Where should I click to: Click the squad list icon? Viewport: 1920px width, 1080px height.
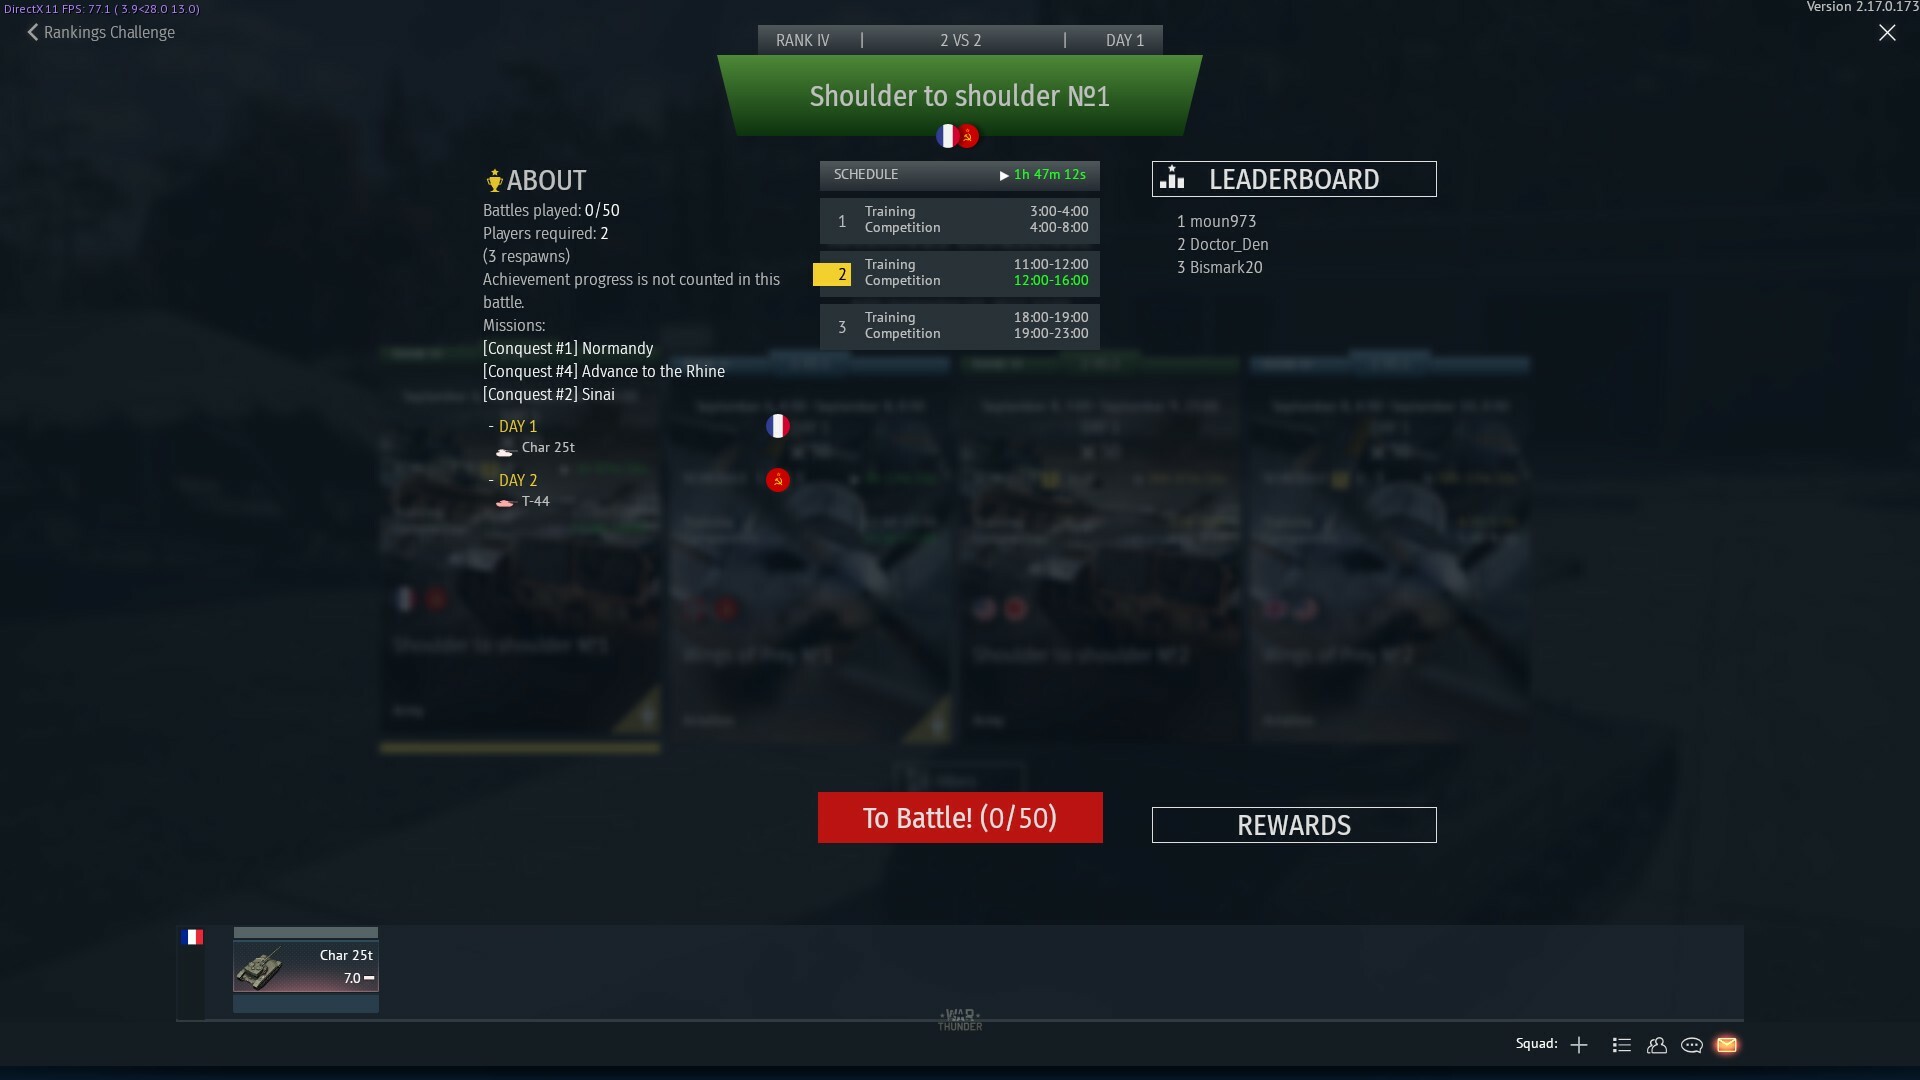click(x=1622, y=1045)
